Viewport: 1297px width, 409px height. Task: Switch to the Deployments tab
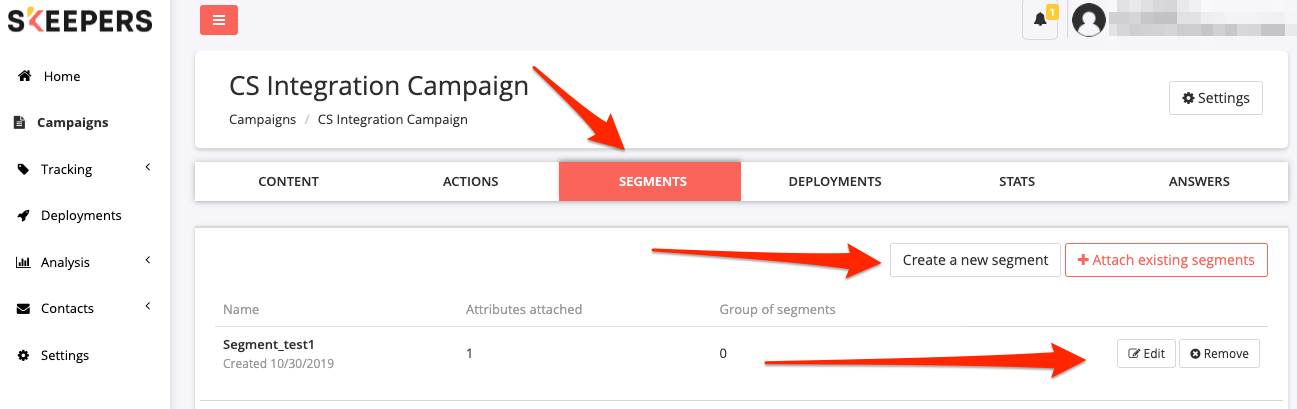[835, 182]
